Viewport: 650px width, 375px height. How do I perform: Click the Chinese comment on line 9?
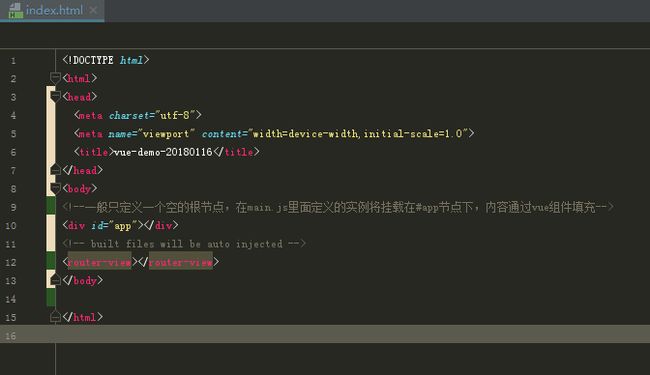click(338, 207)
